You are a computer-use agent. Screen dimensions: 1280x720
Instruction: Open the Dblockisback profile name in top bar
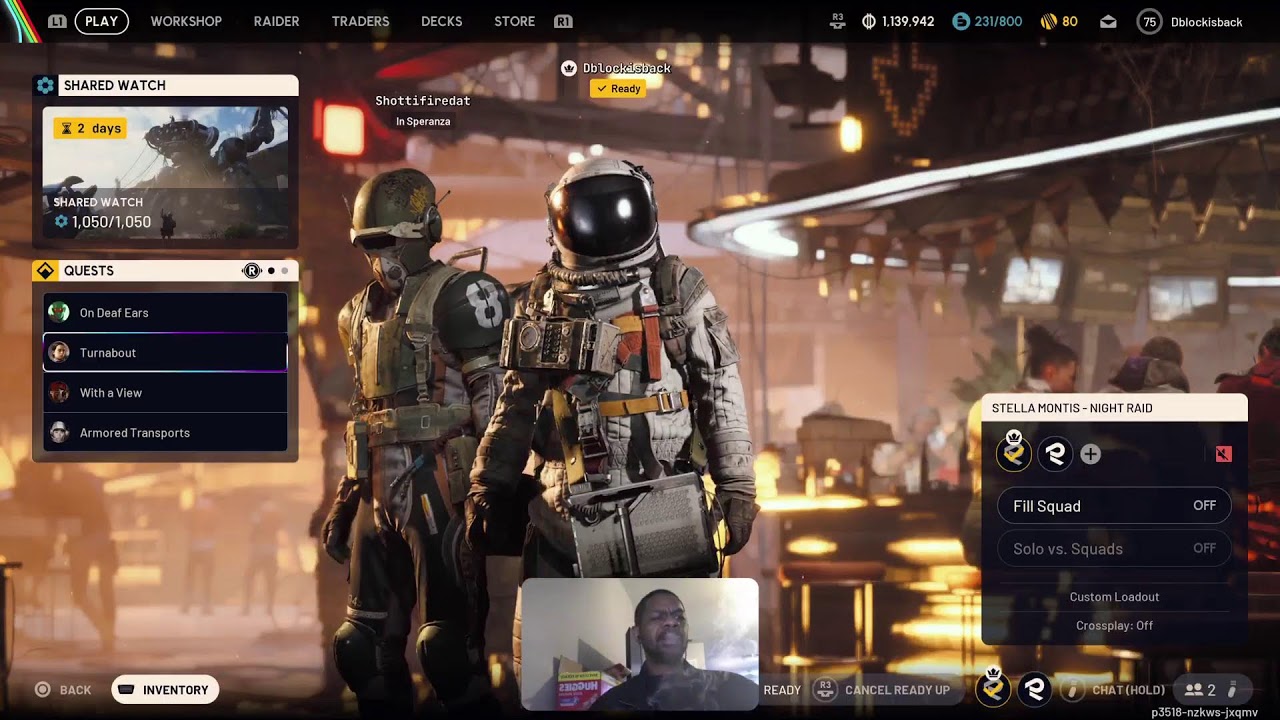(1206, 21)
